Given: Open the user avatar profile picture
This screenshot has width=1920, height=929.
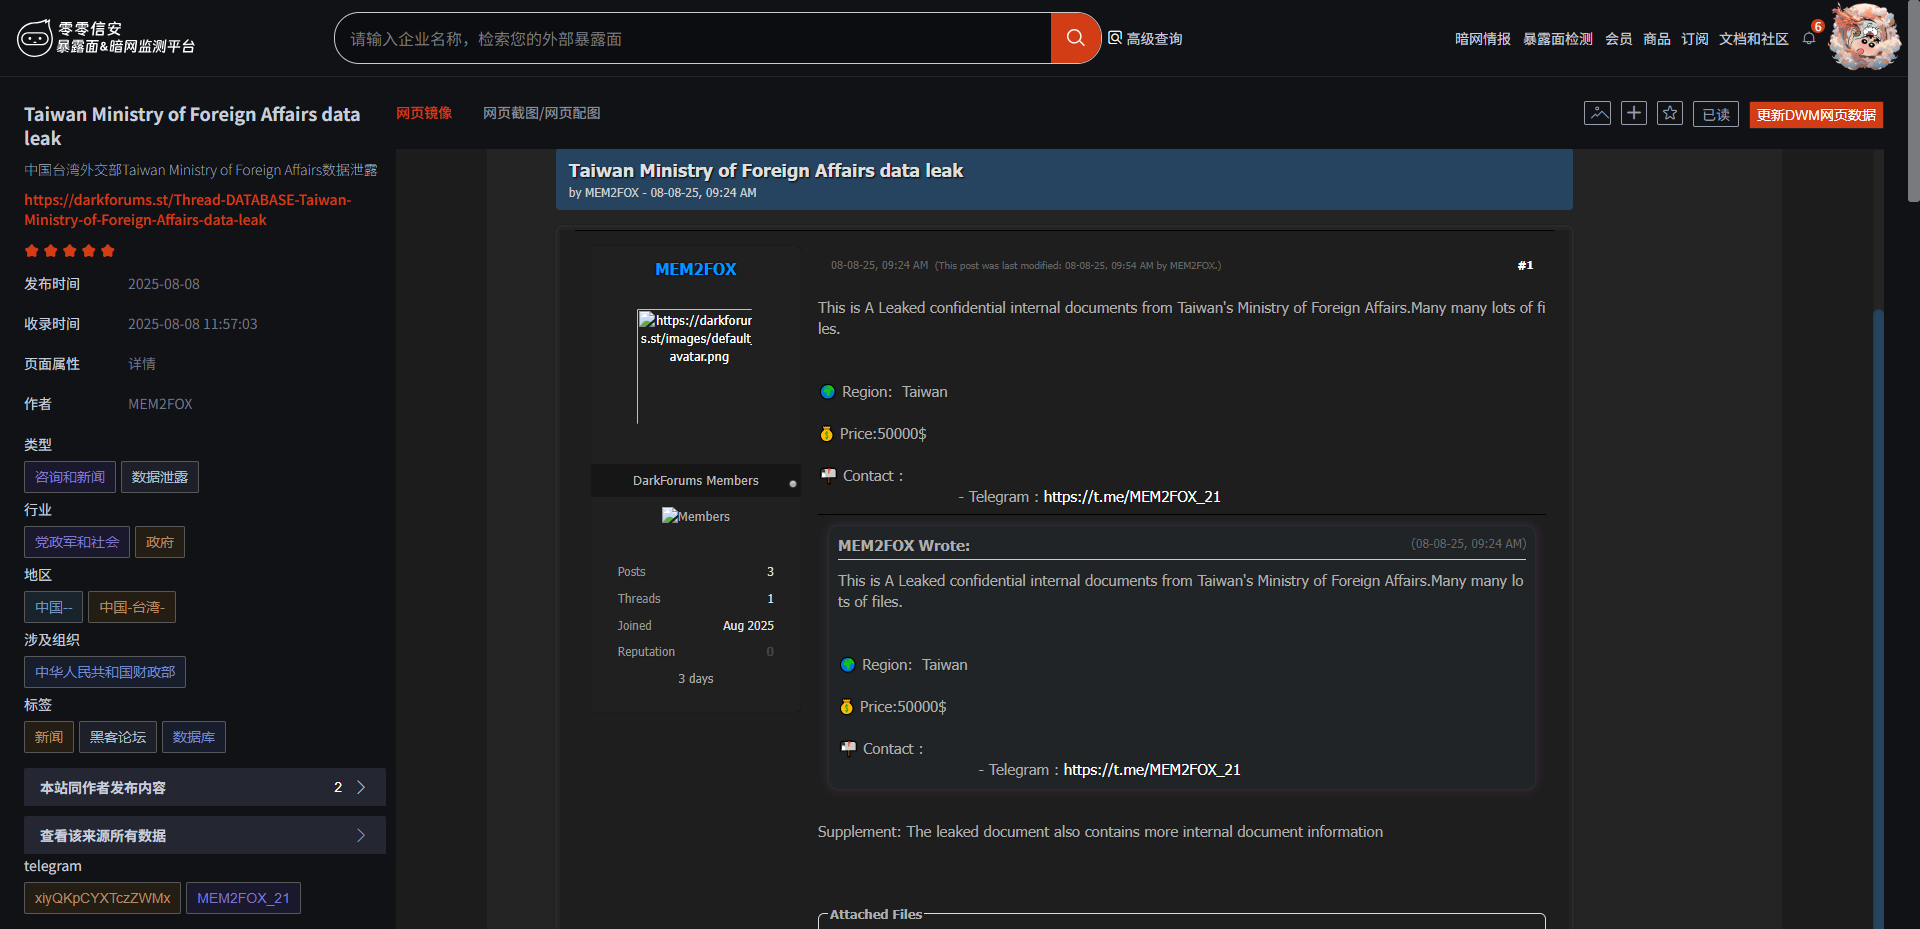Looking at the screenshot, I should pyautogui.click(x=1865, y=37).
